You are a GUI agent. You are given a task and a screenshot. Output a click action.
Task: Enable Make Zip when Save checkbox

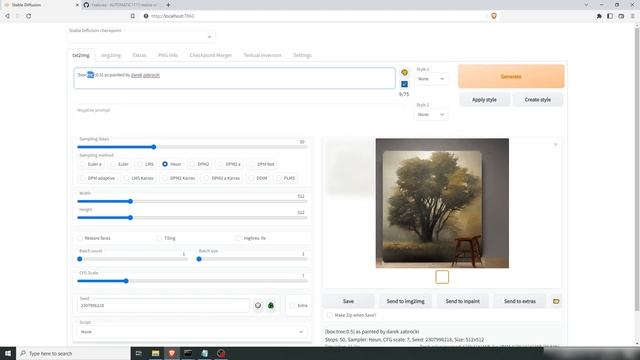coord(329,315)
